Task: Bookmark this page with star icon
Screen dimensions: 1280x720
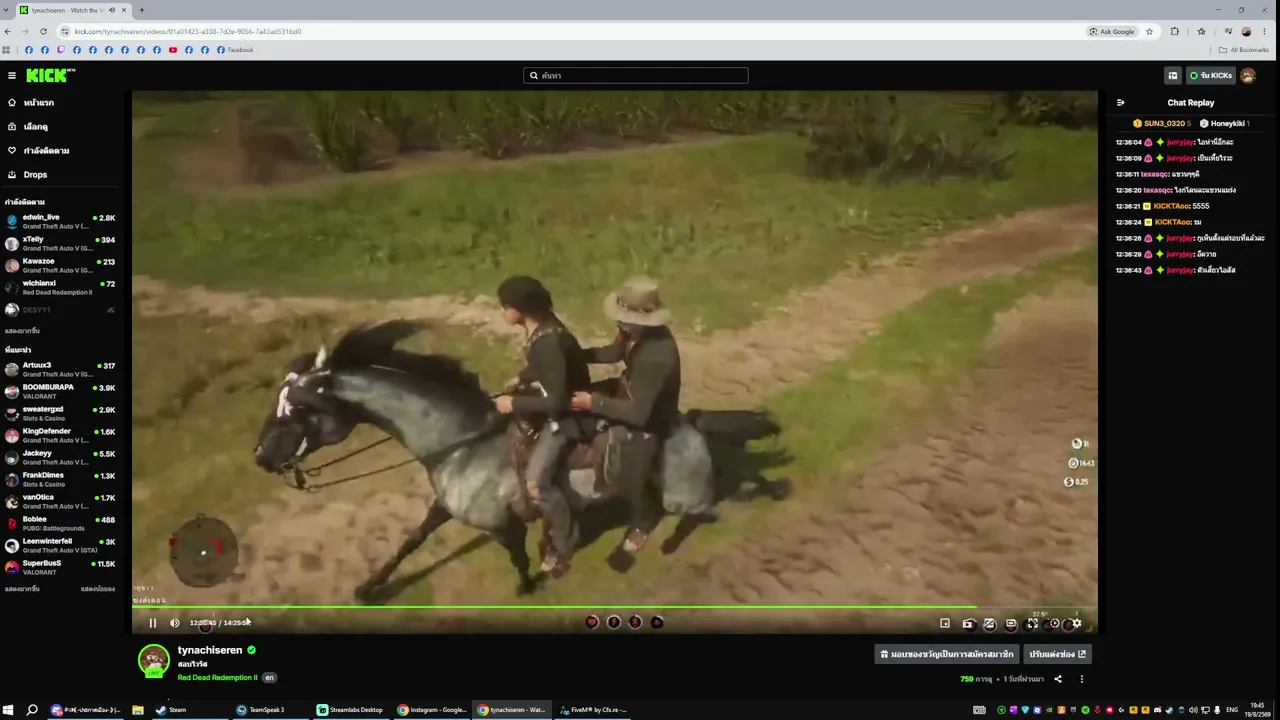Action: pyautogui.click(x=1149, y=31)
